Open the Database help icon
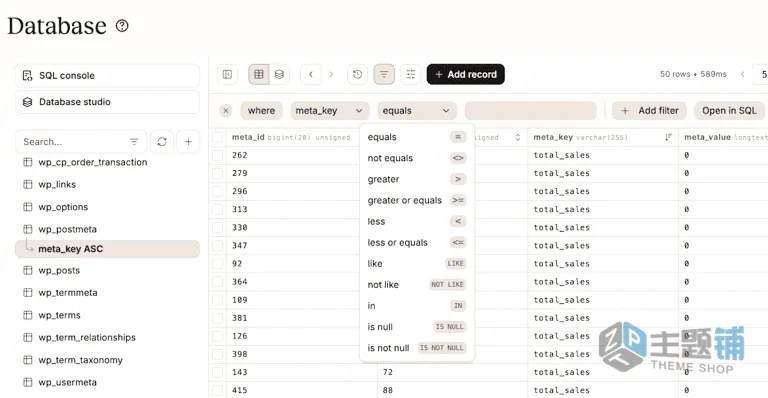This screenshot has width=768, height=398. click(x=122, y=25)
